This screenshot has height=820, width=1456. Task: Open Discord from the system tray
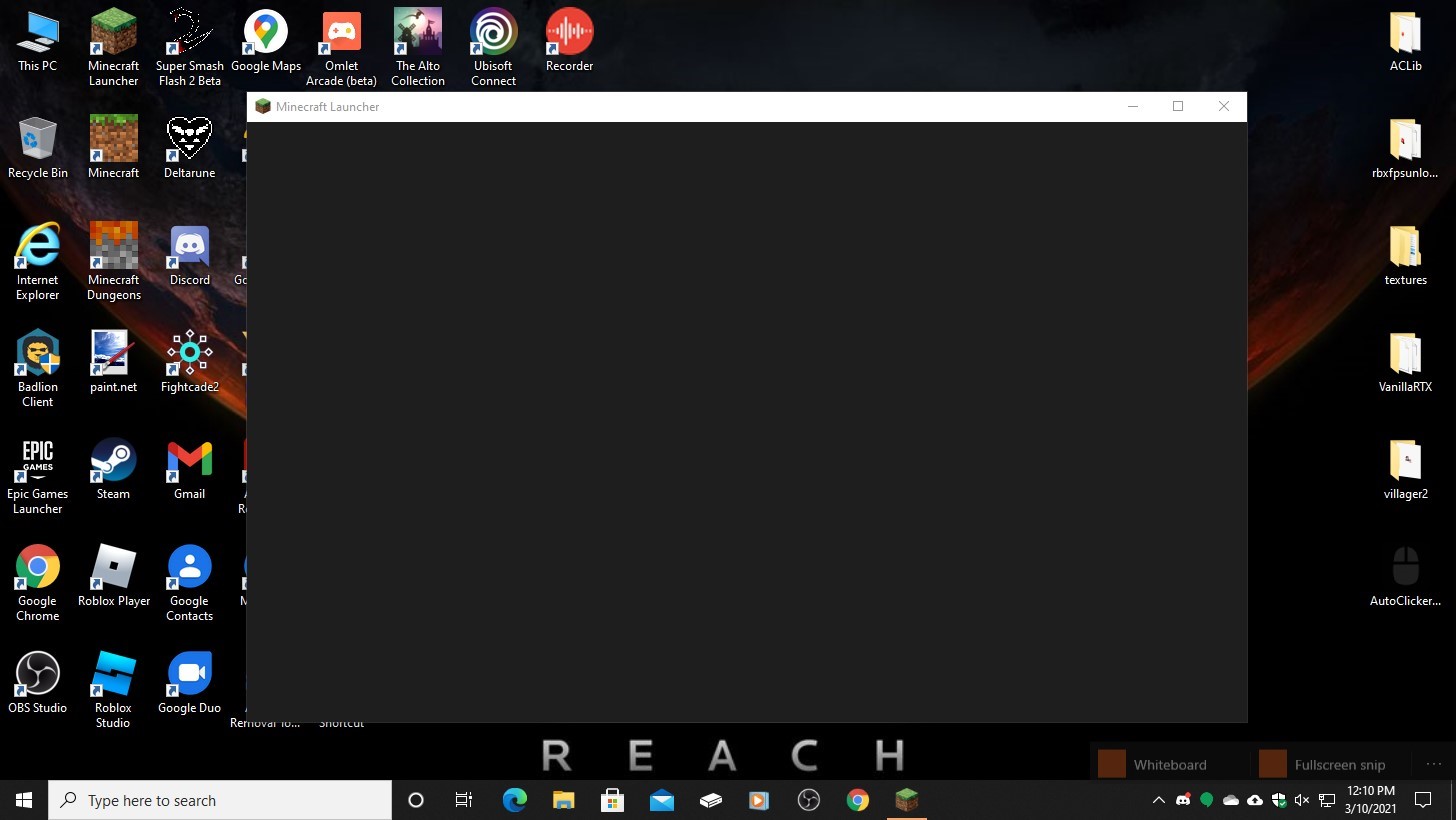click(1183, 800)
